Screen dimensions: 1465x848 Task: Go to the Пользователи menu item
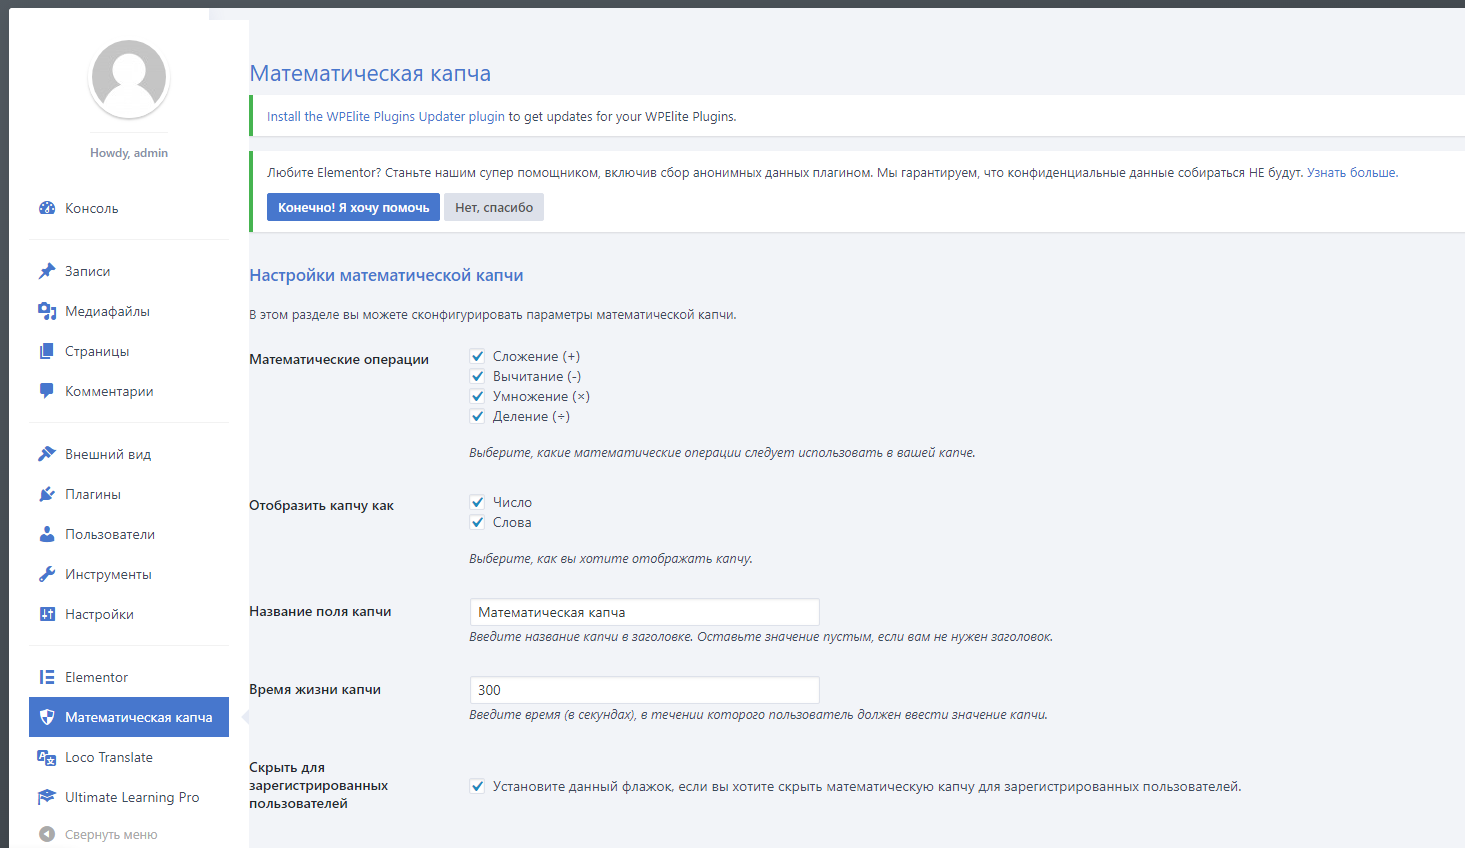point(110,534)
